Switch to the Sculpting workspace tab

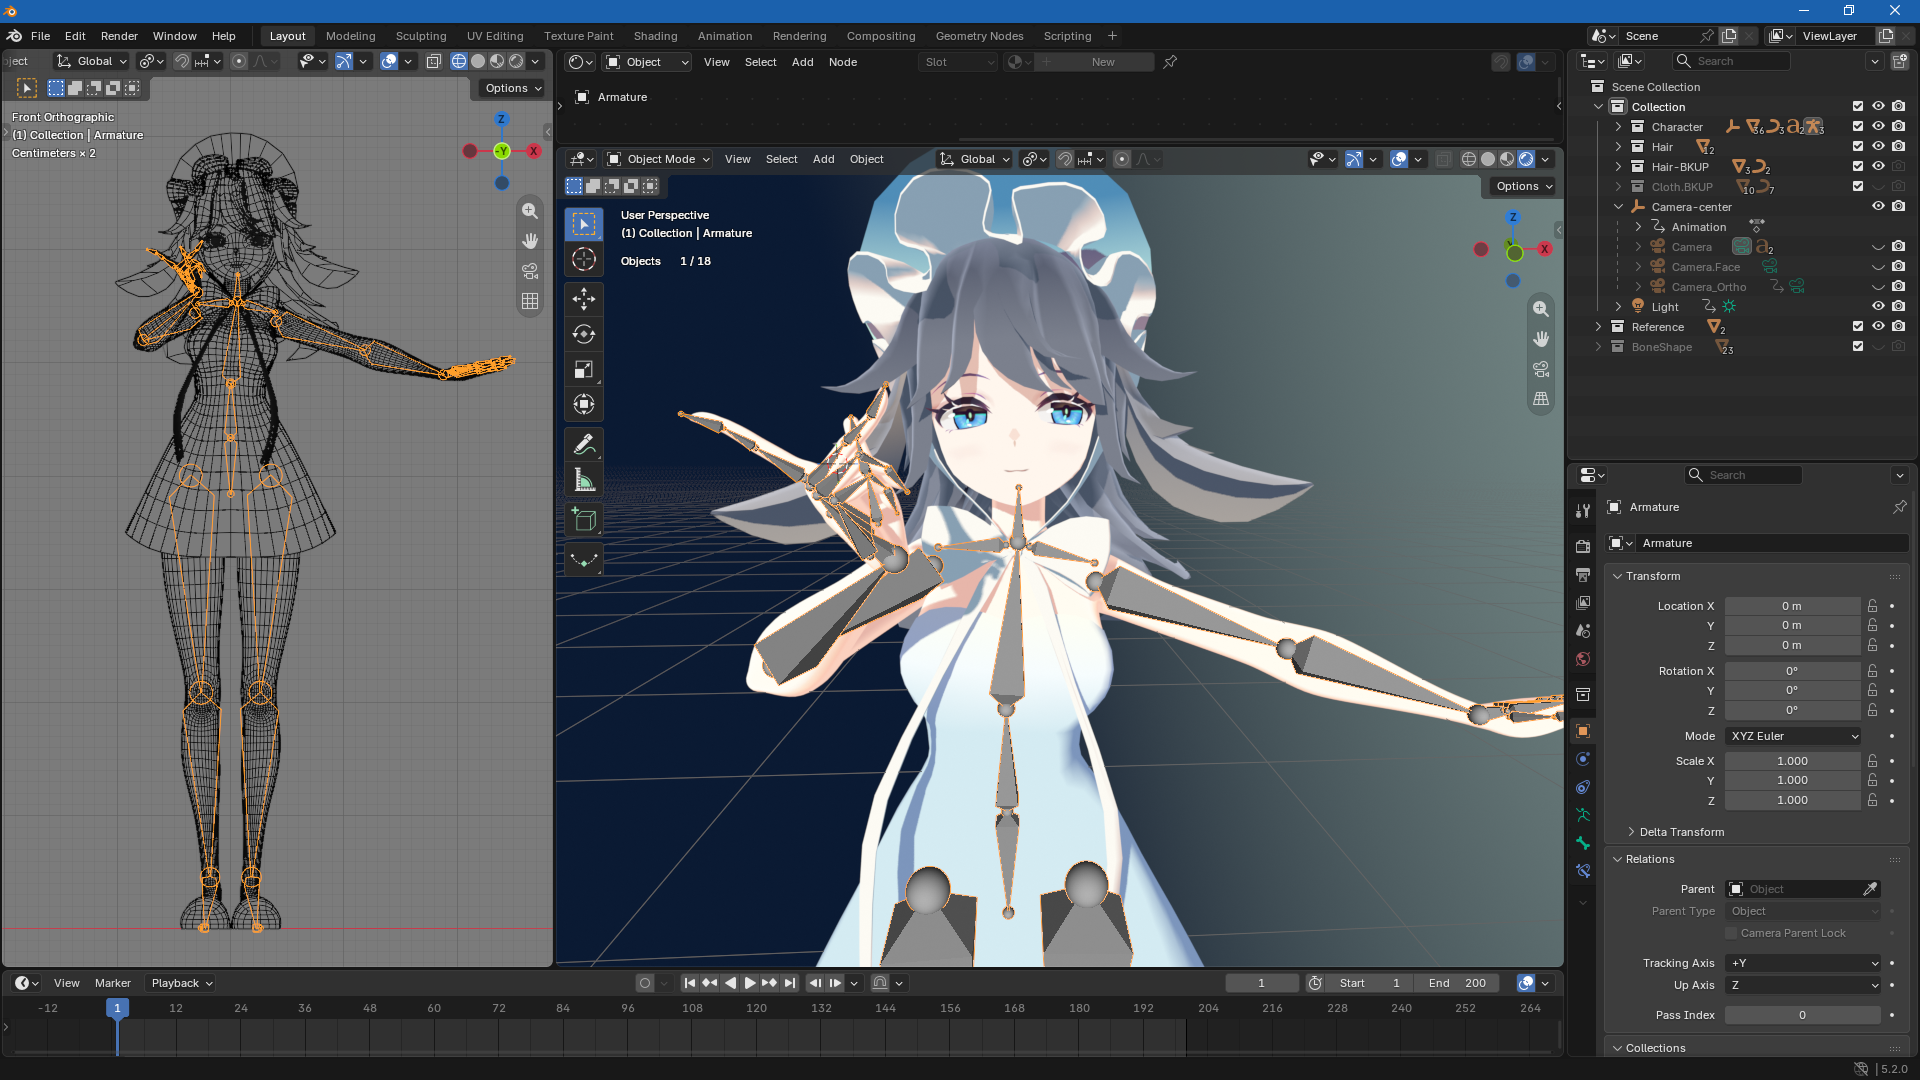tap(421, 36)
